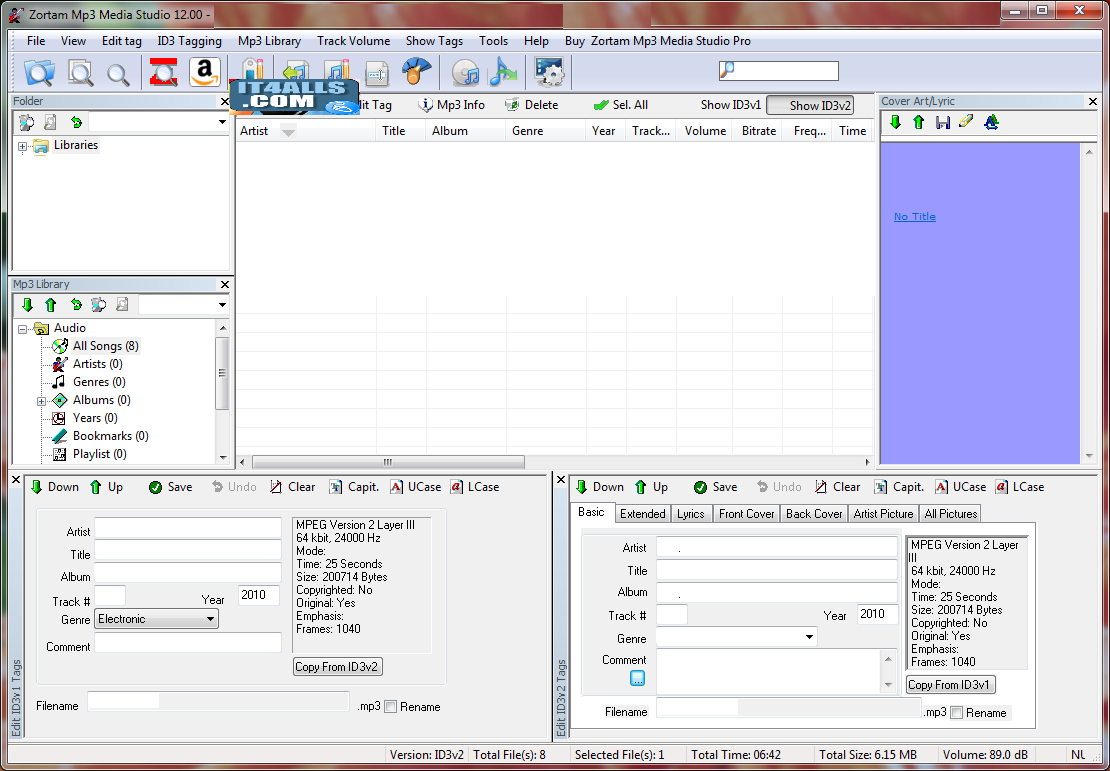Image resolution: width=1110 pixels, height=771 pixels.
Task: Switch to the All Pictures tab
Action: [951, 514]
